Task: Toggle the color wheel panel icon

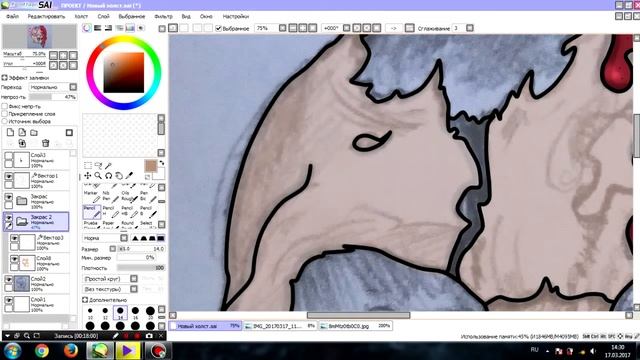Action: click(87, 28)
